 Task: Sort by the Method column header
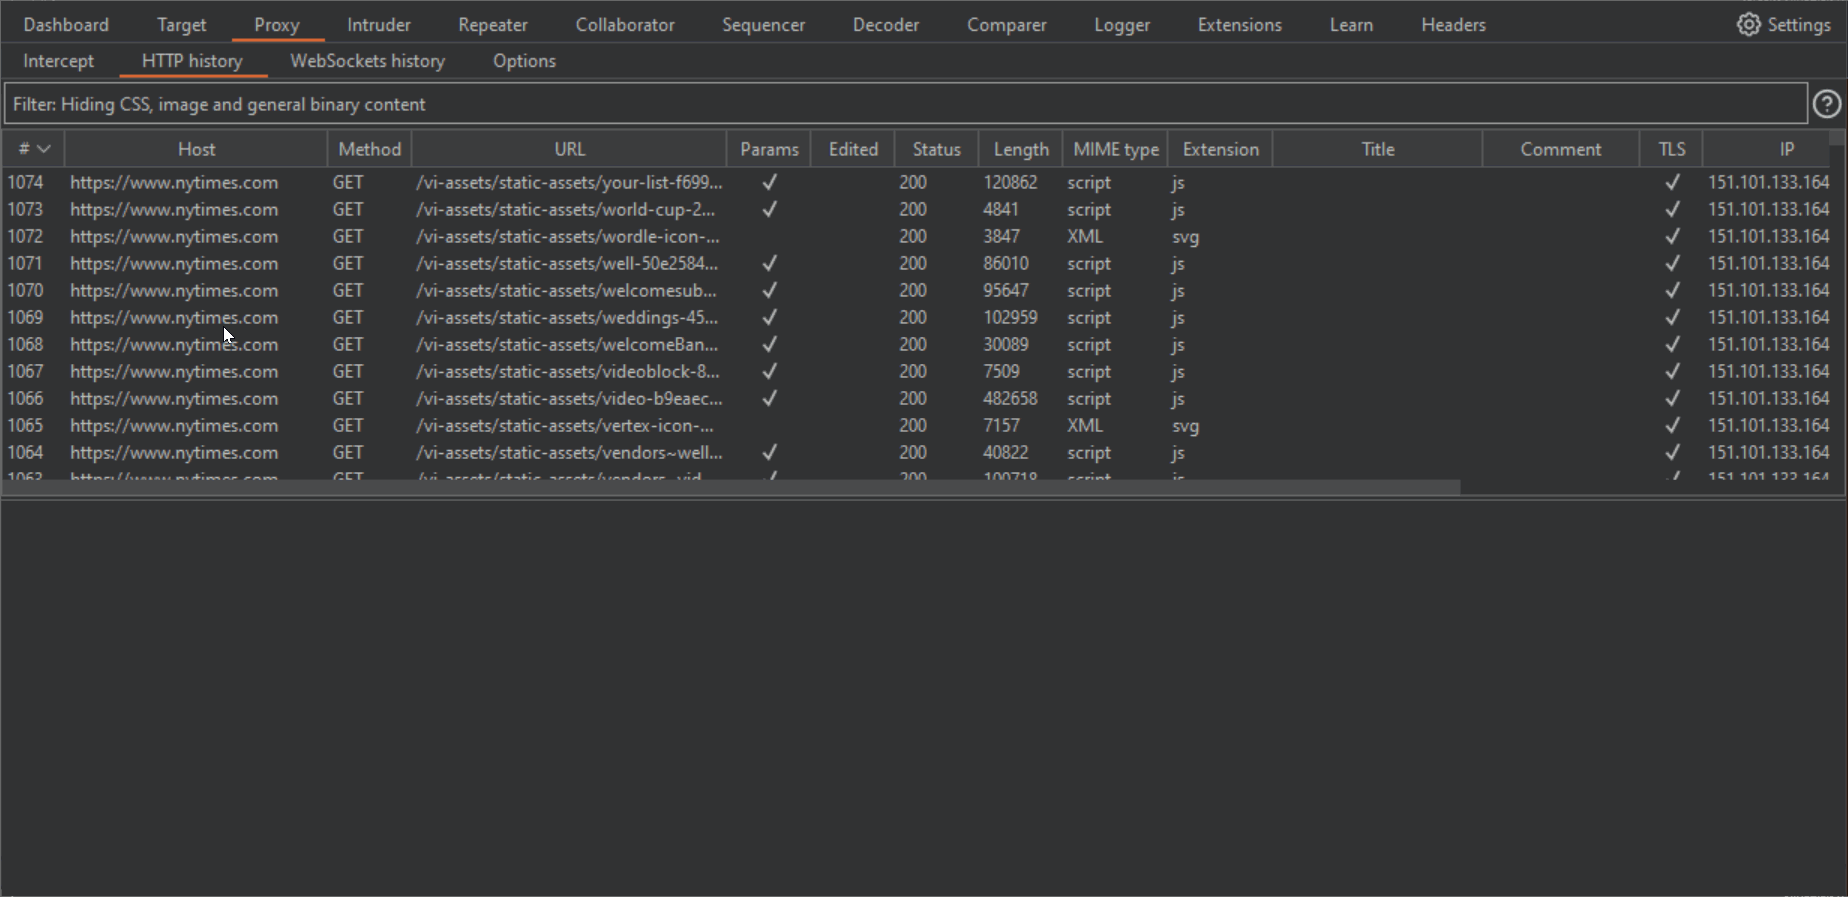369,149
